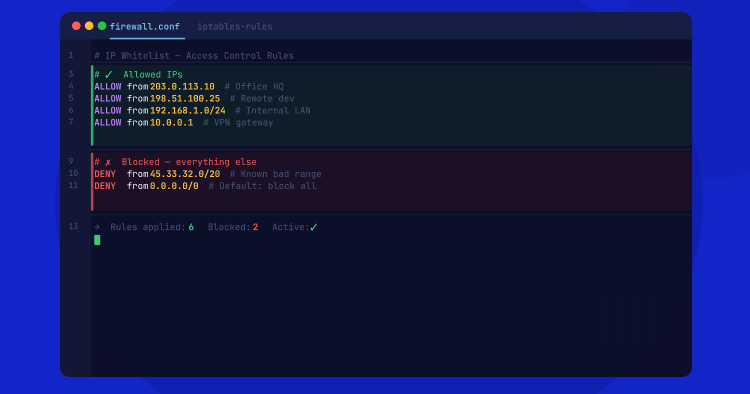
Task: Click the '# Remote dev' comment
Action: coord(262,98)
